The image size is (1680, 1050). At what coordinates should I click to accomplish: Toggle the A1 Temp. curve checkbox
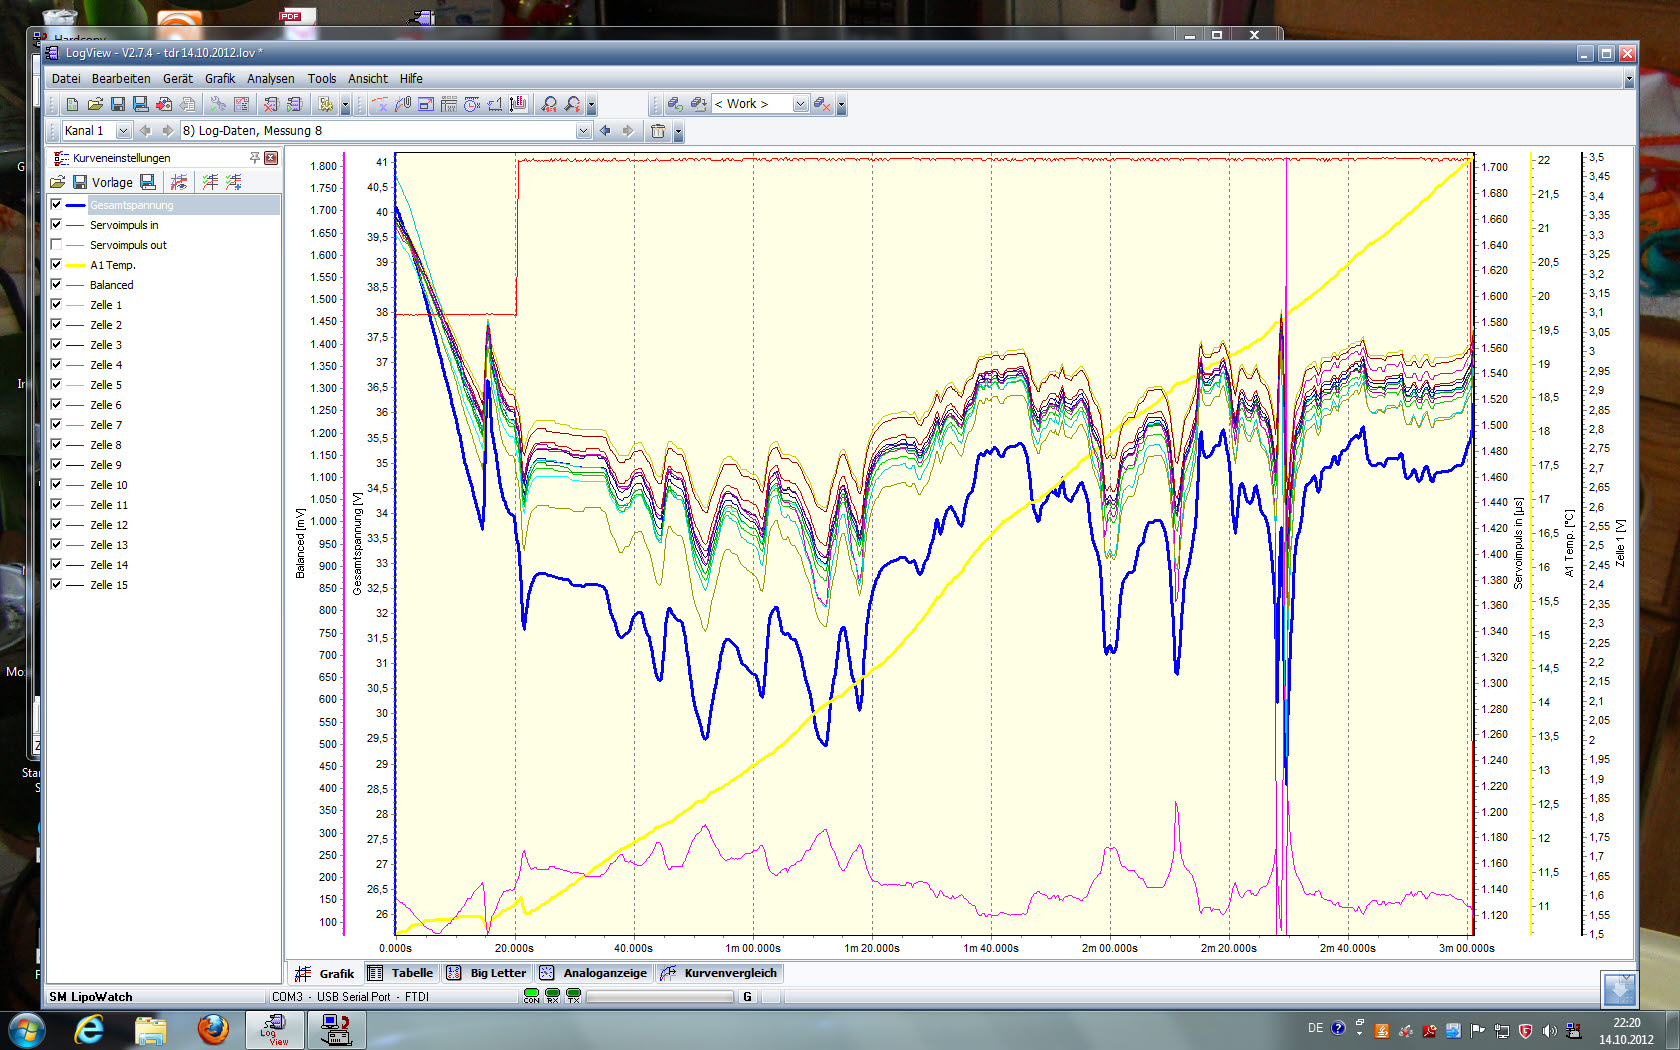coord(56,265)
